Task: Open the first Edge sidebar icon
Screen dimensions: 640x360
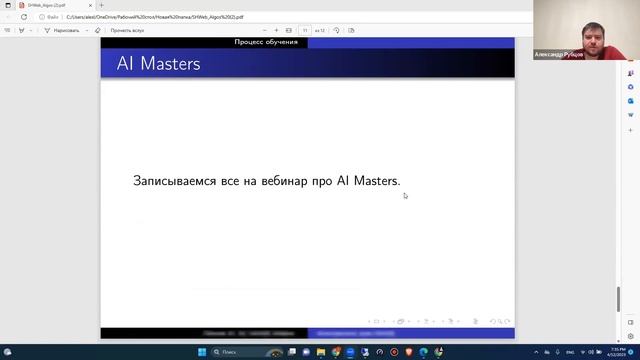Action: point(631,73)
